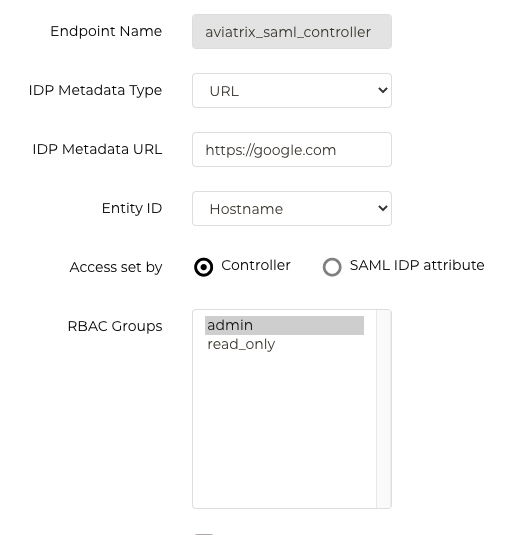The height and width of the screenshot is (535, 510).
Task: Focus the IDP Metadata URL input field
Action: [x=292, y=149]
